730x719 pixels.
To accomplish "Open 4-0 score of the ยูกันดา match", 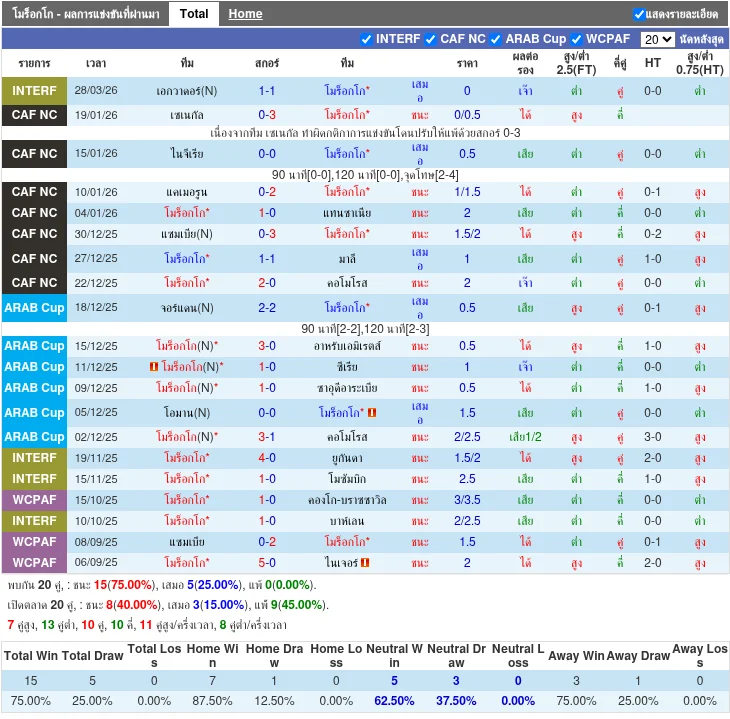I will coord(267,458).
